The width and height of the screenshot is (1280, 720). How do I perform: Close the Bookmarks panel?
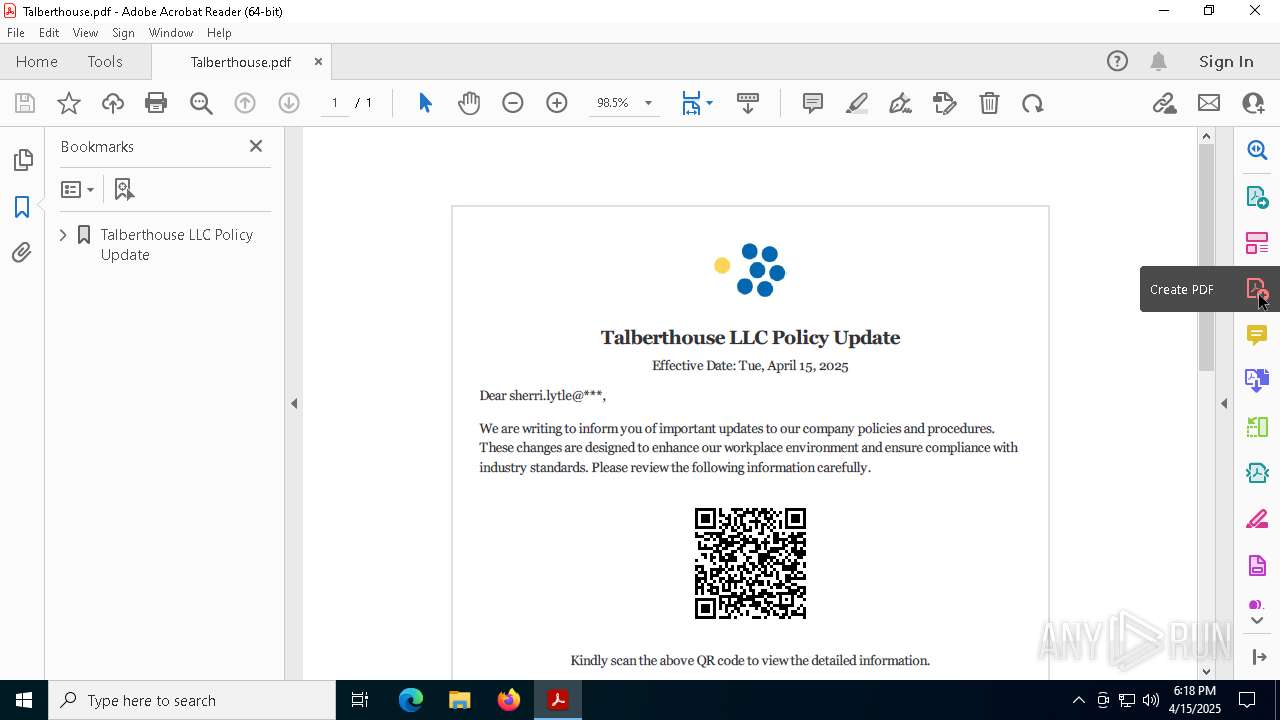point(256,146)
